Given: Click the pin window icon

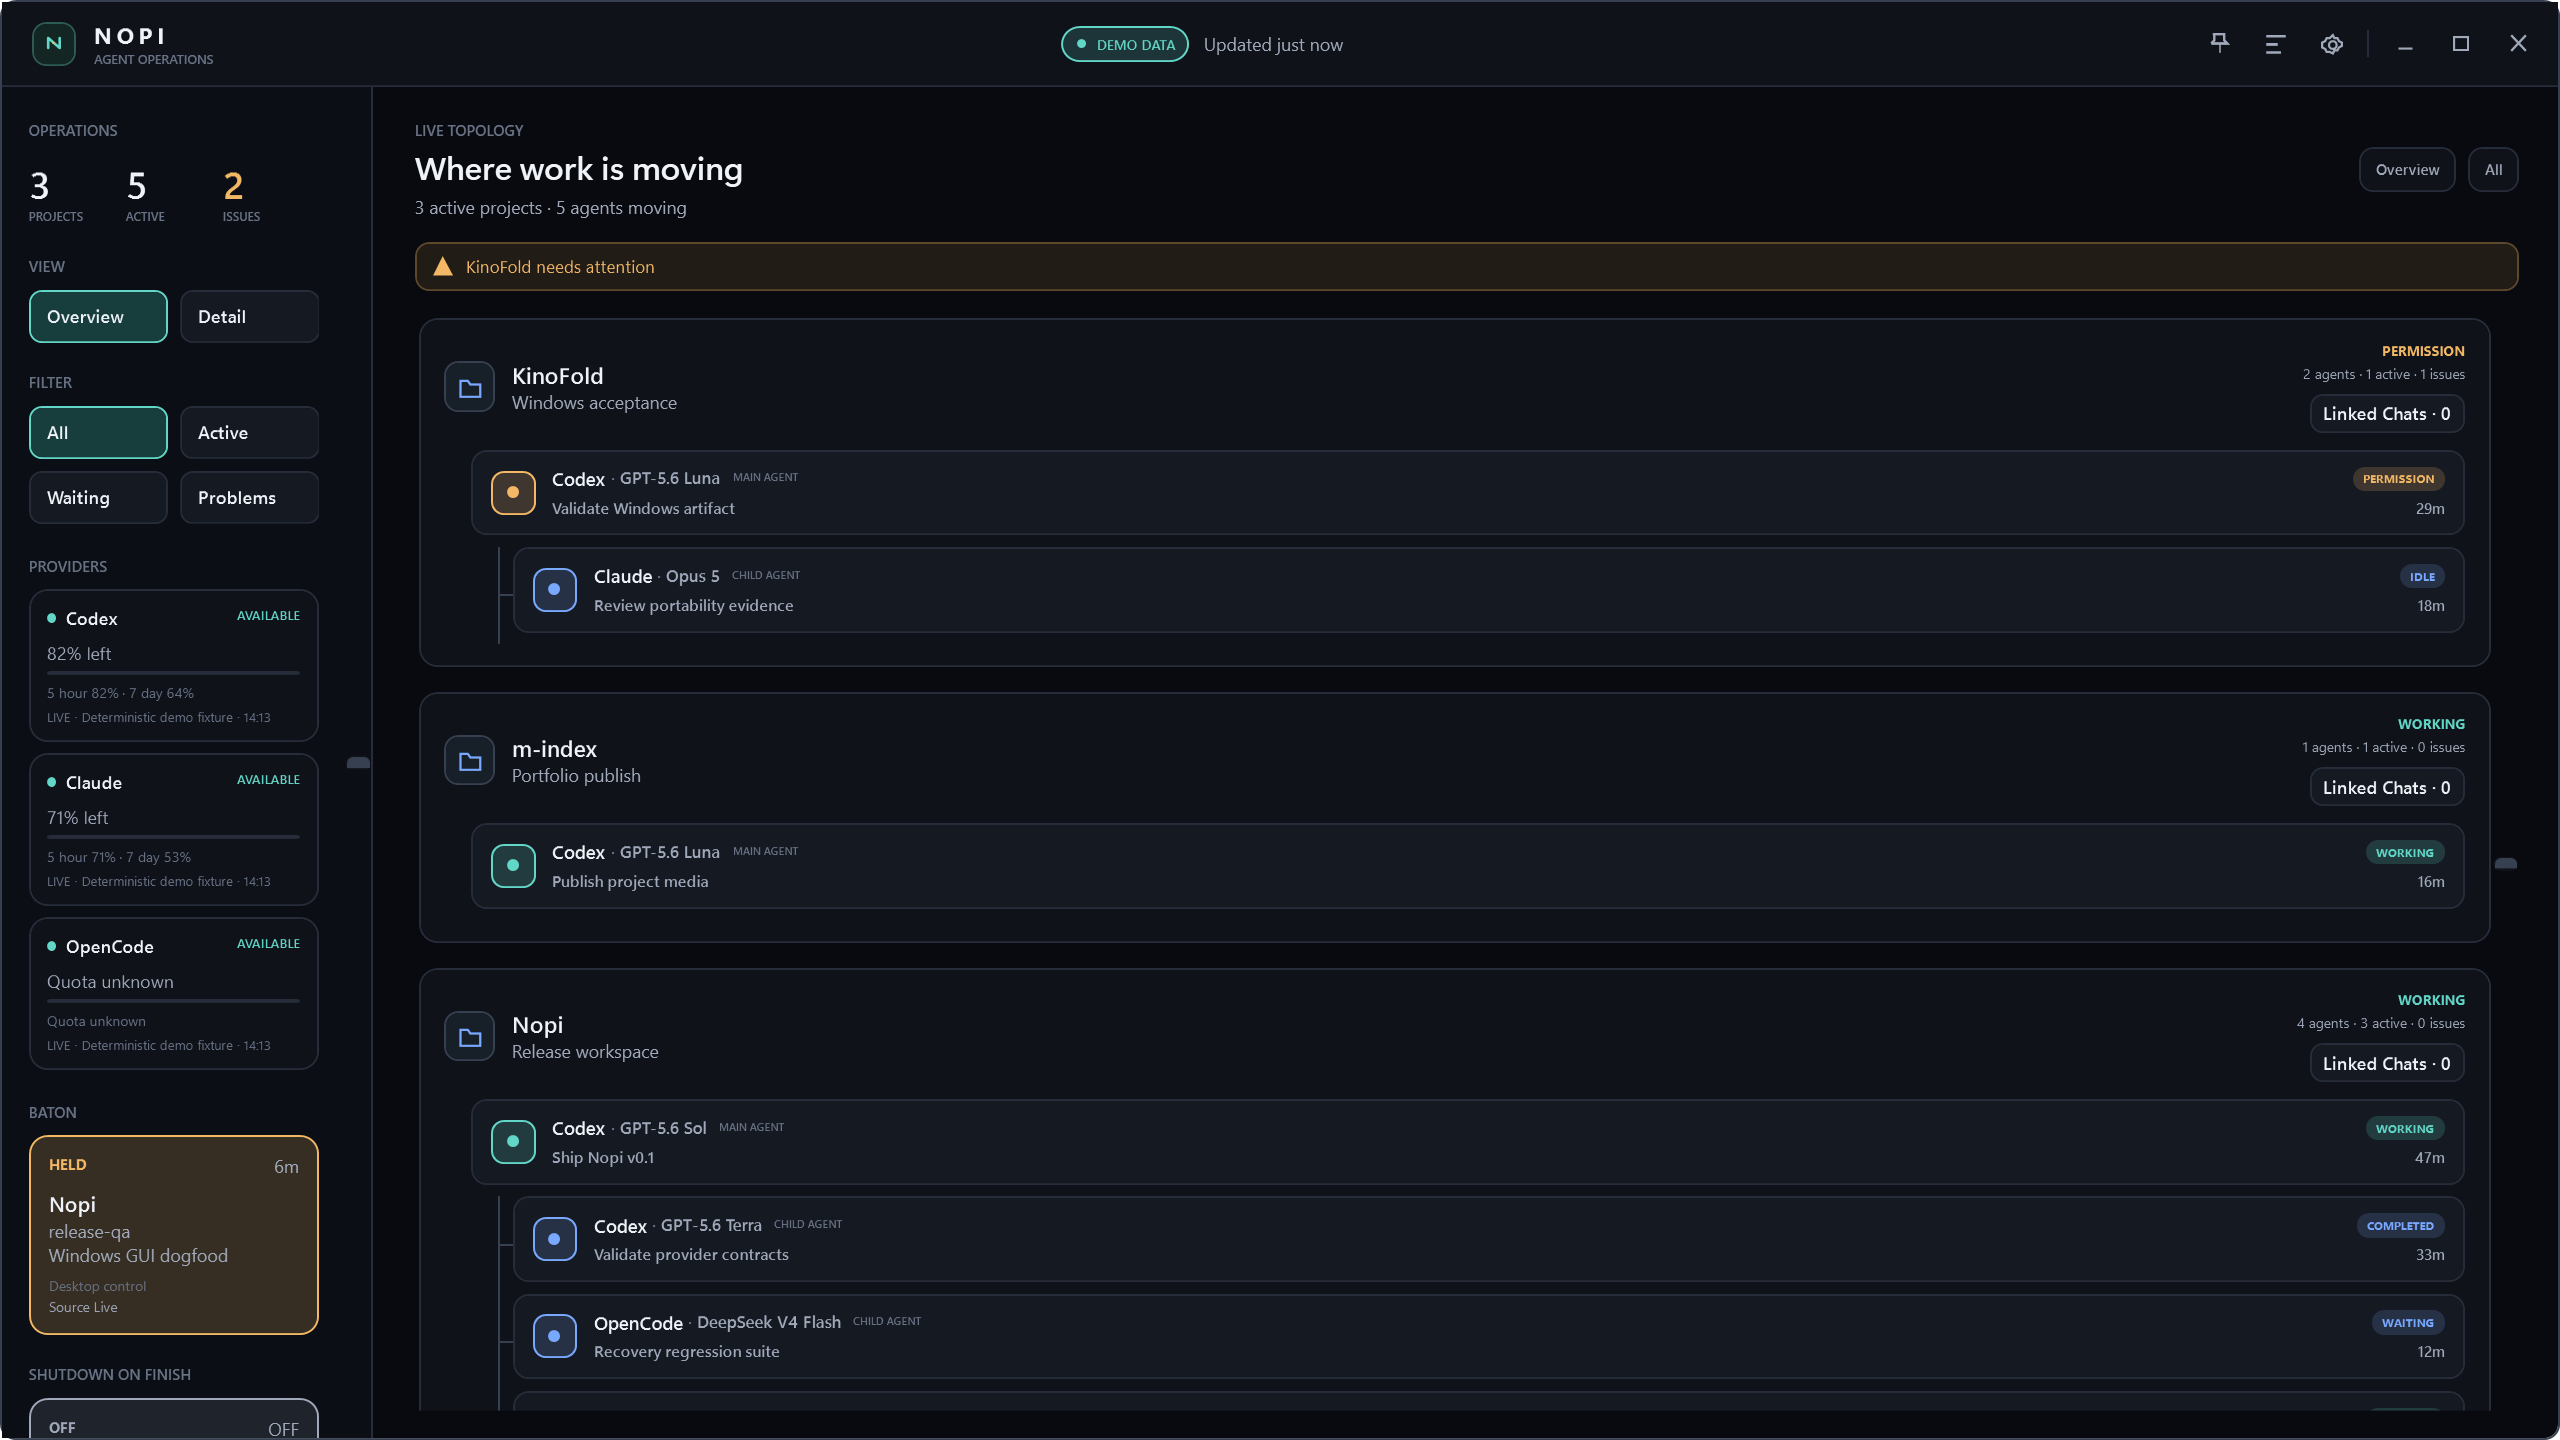Looking at the screenshot, I should [2219, 43].
